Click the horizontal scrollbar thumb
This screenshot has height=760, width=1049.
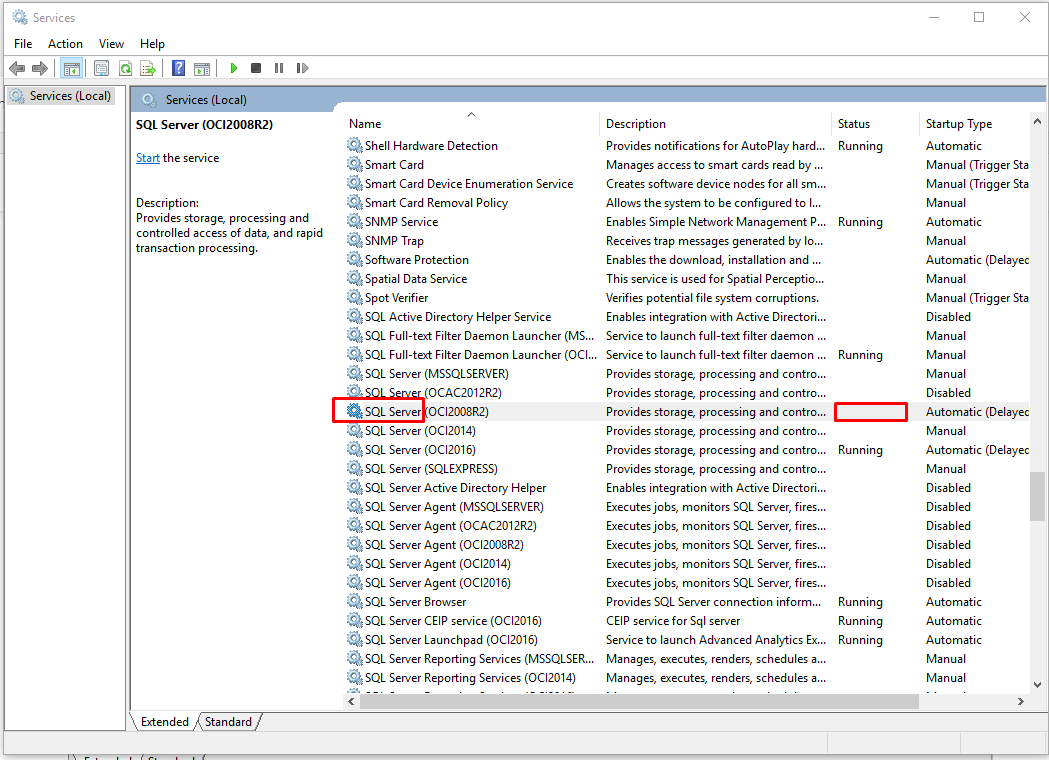(639, 701)
